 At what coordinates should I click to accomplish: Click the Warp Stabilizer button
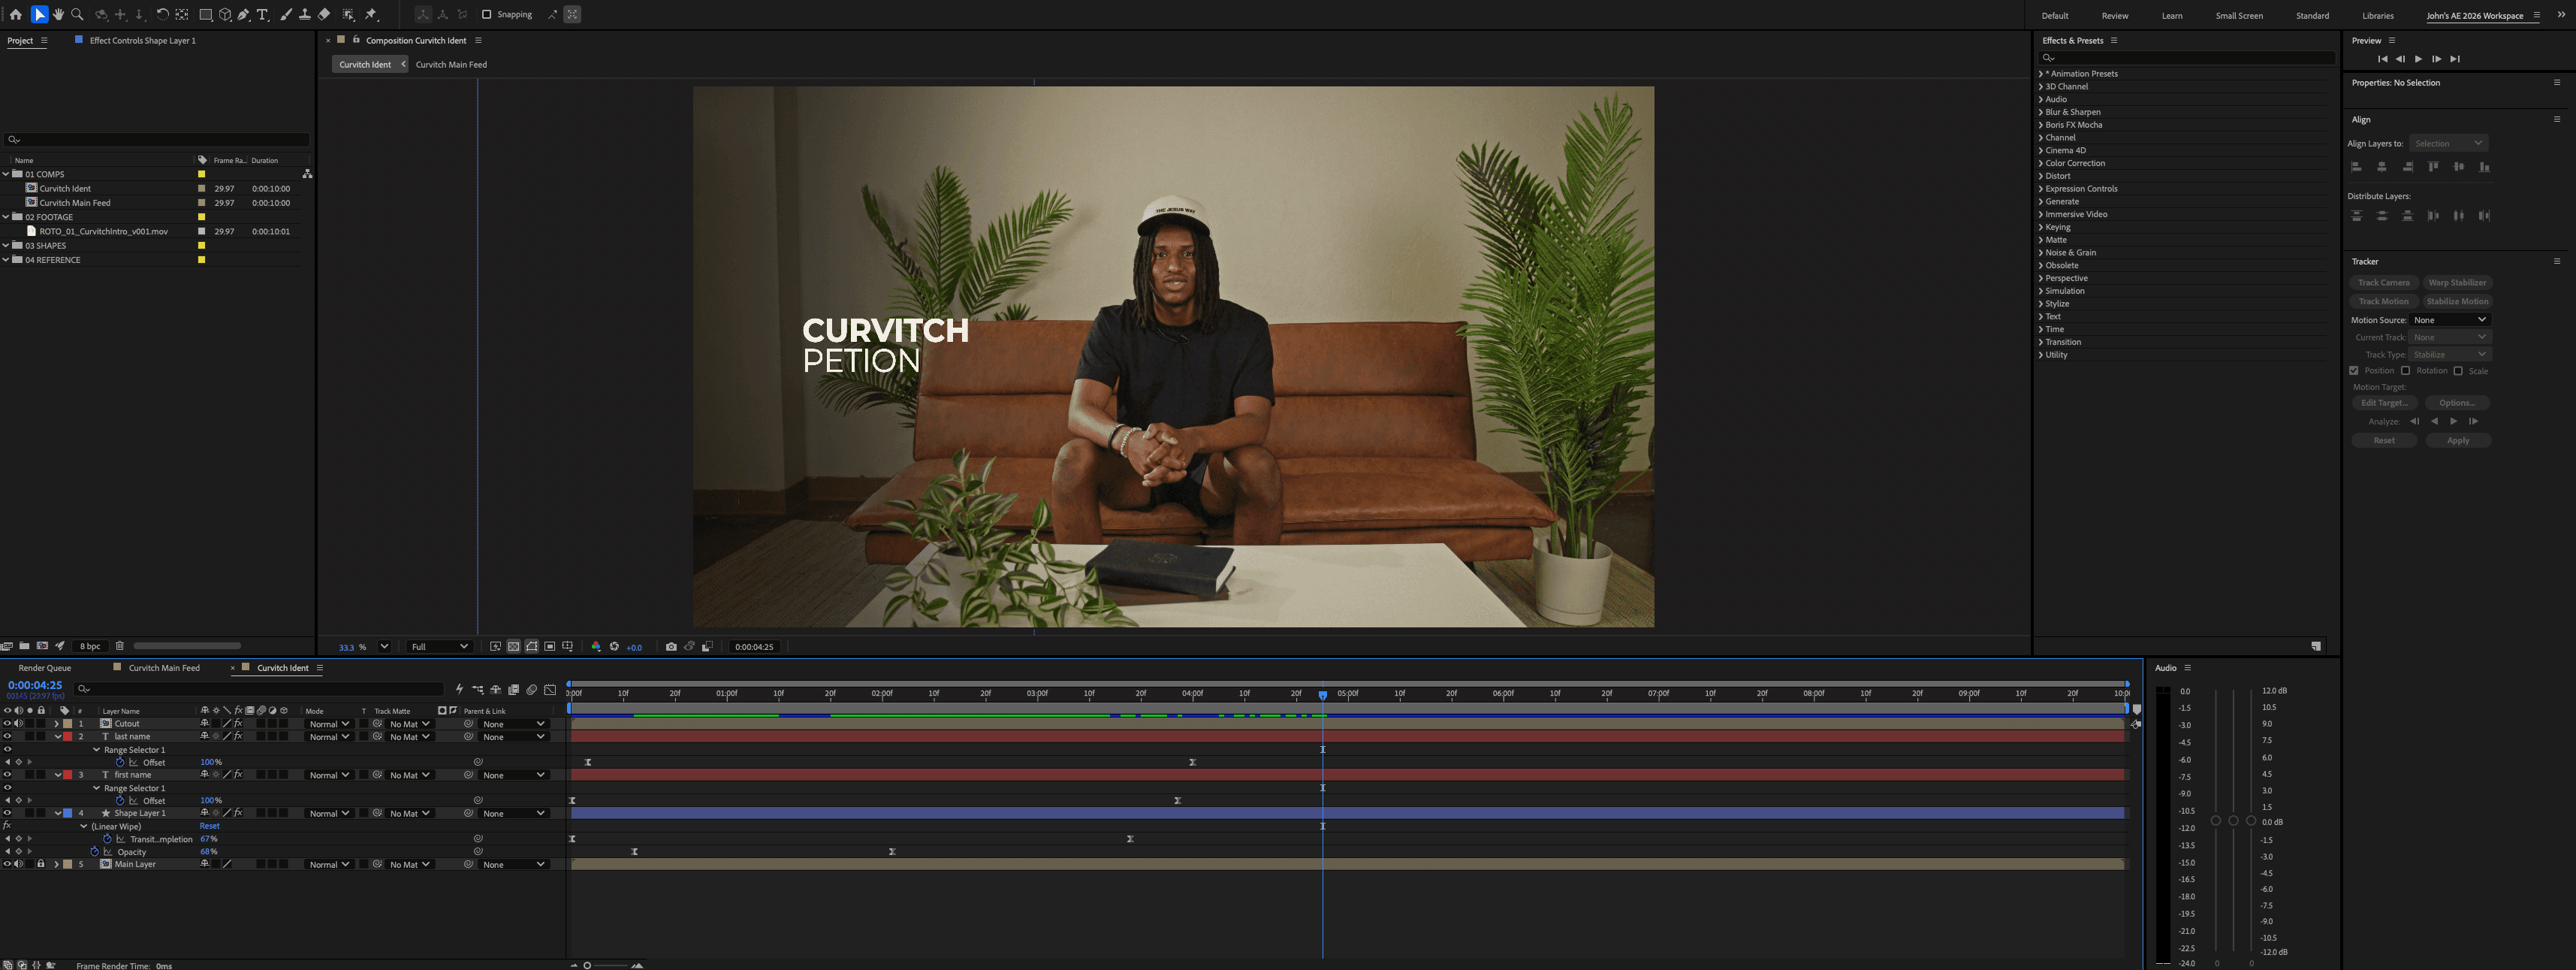(2457, 283)
